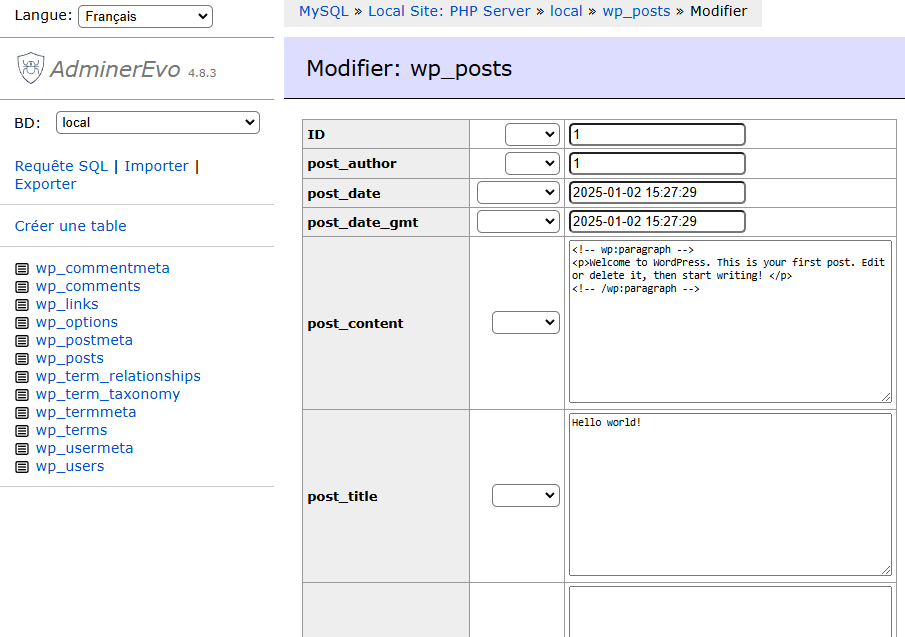Viewport: 905px width, 637px height.
Task: Open the wp_term_relationships table link
Action: point(118,376)
